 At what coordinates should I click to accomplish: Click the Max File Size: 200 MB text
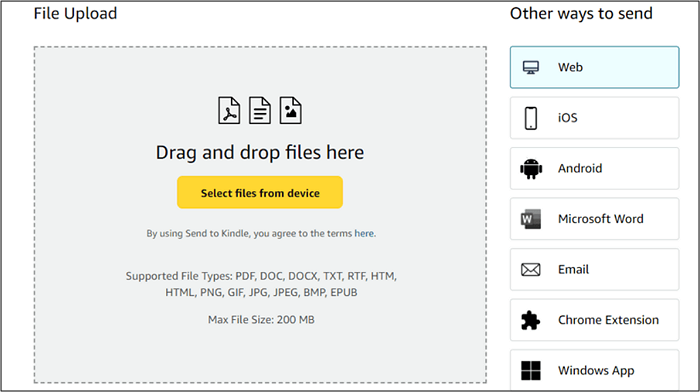[261, 320]
